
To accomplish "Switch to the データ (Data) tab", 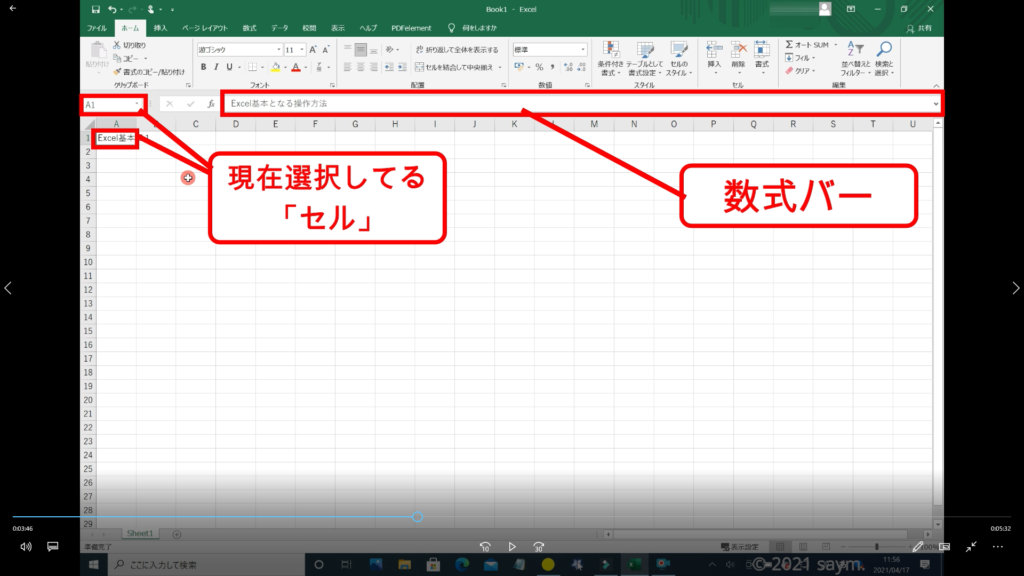I will (x=279, y=28).
